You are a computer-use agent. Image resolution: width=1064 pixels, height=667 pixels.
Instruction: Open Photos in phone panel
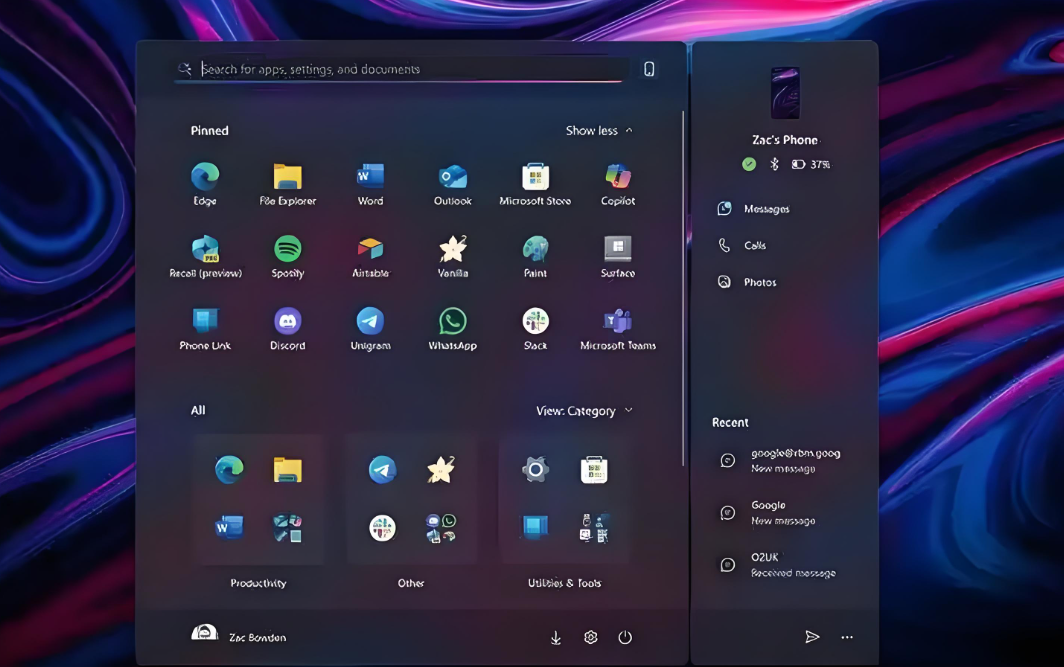click(759, 283)
